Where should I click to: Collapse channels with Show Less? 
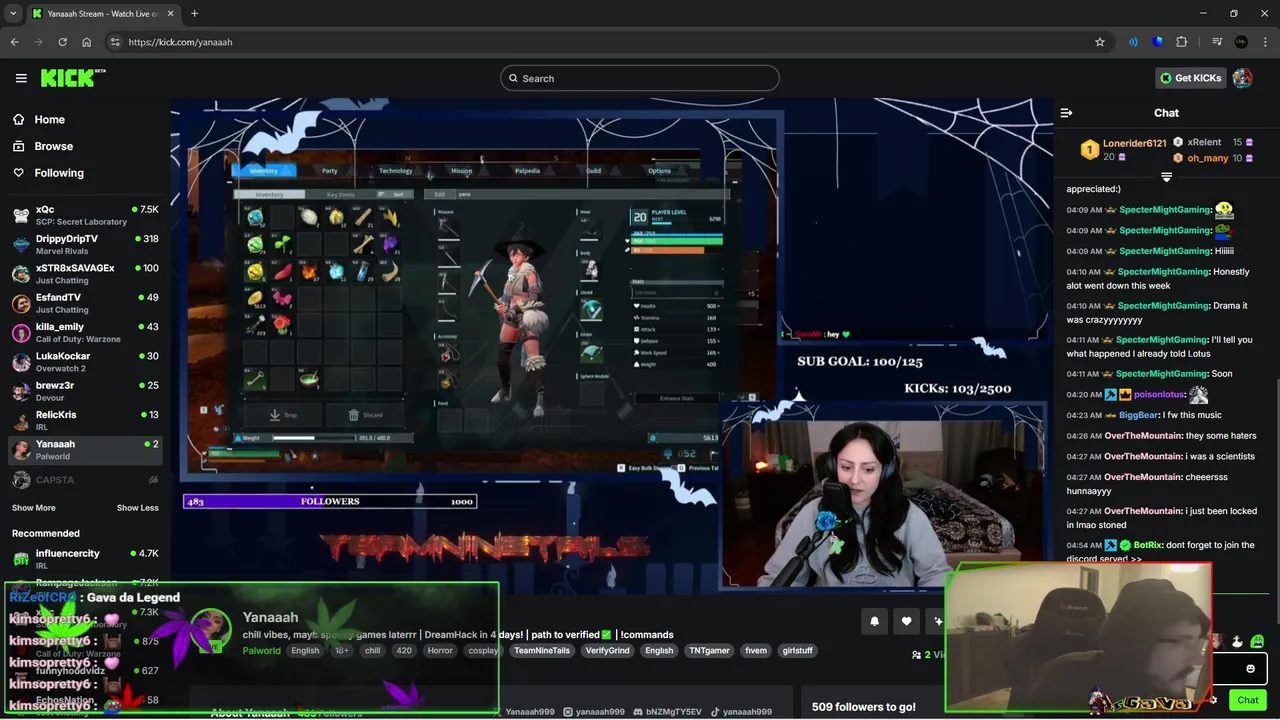pyautogui.click(x=137, y=508)
